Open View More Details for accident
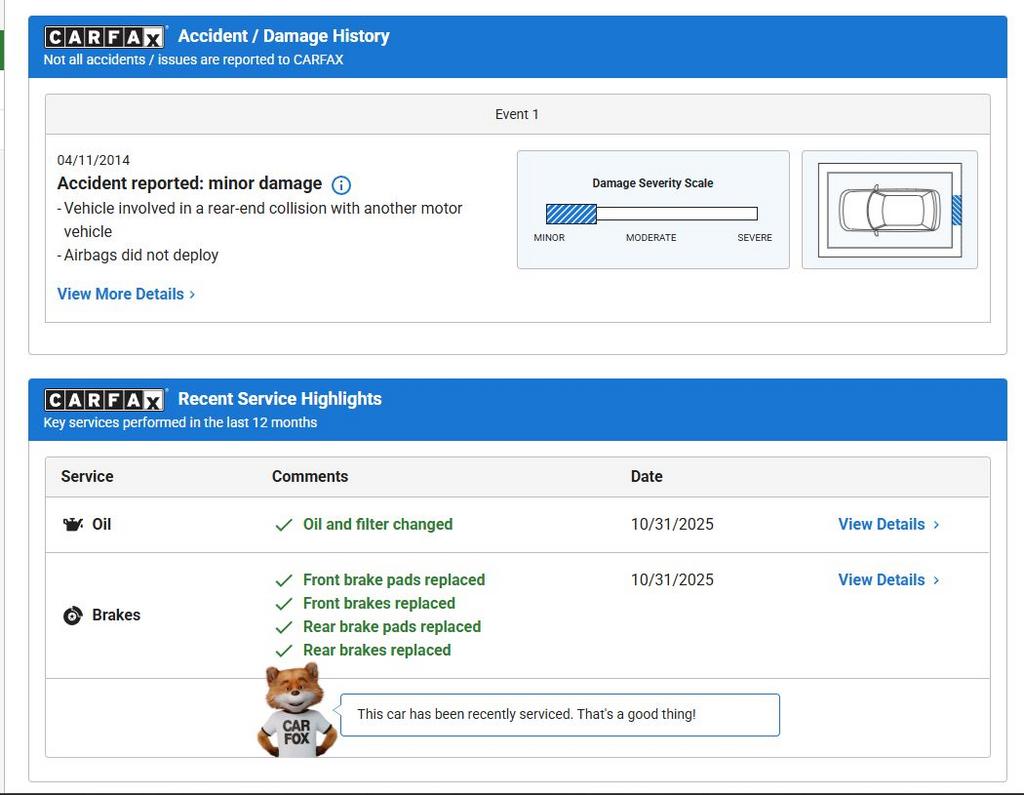 [126, 294]
